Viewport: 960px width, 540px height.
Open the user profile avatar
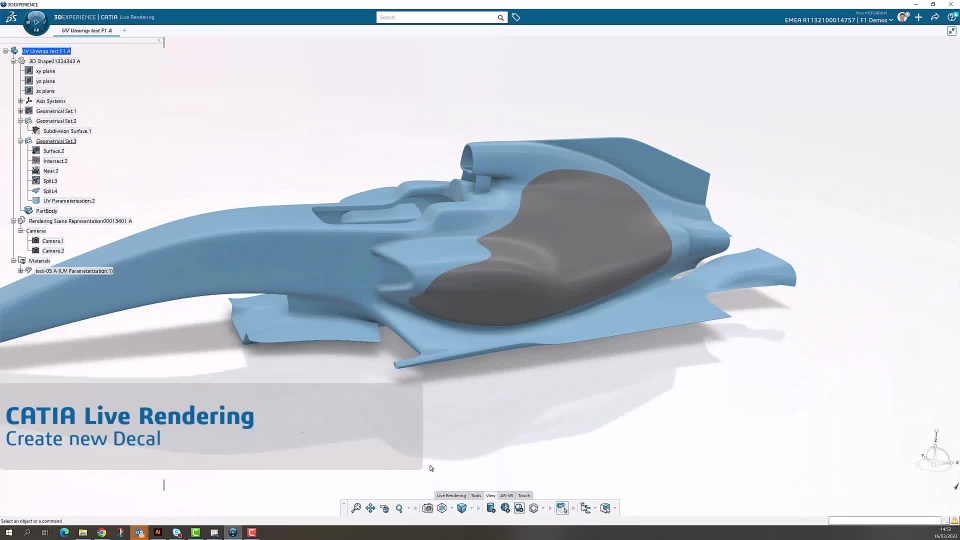(x=903, y=17)
